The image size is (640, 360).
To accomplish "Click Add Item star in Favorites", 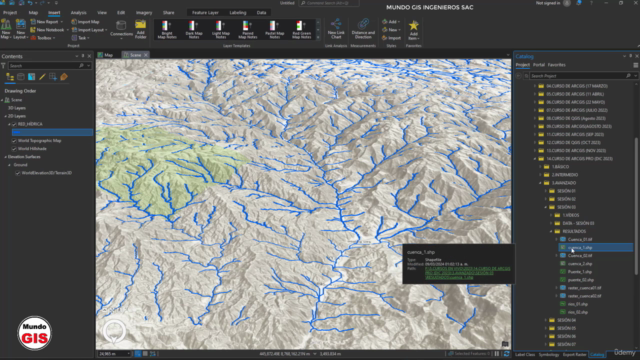I will tap(413, 30).
